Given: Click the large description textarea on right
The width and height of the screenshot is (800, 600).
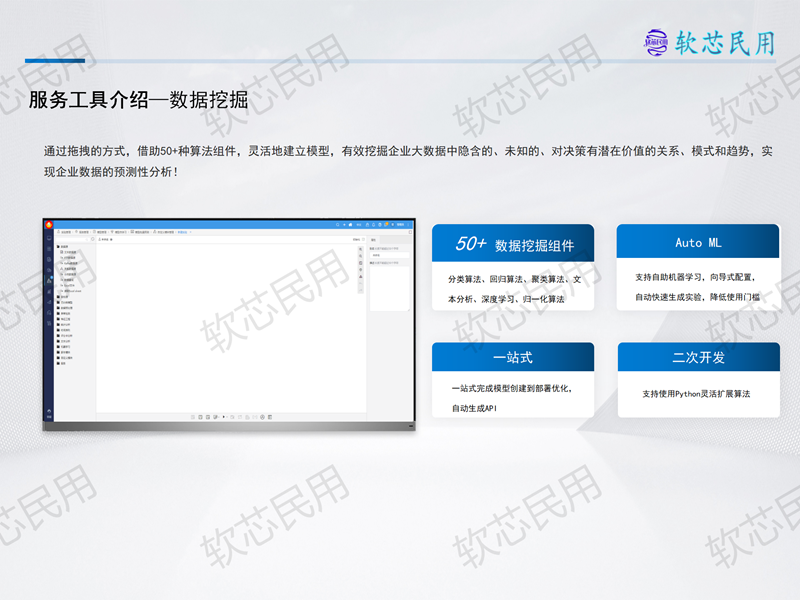Looking at the screenshot, I should [390, 288].
